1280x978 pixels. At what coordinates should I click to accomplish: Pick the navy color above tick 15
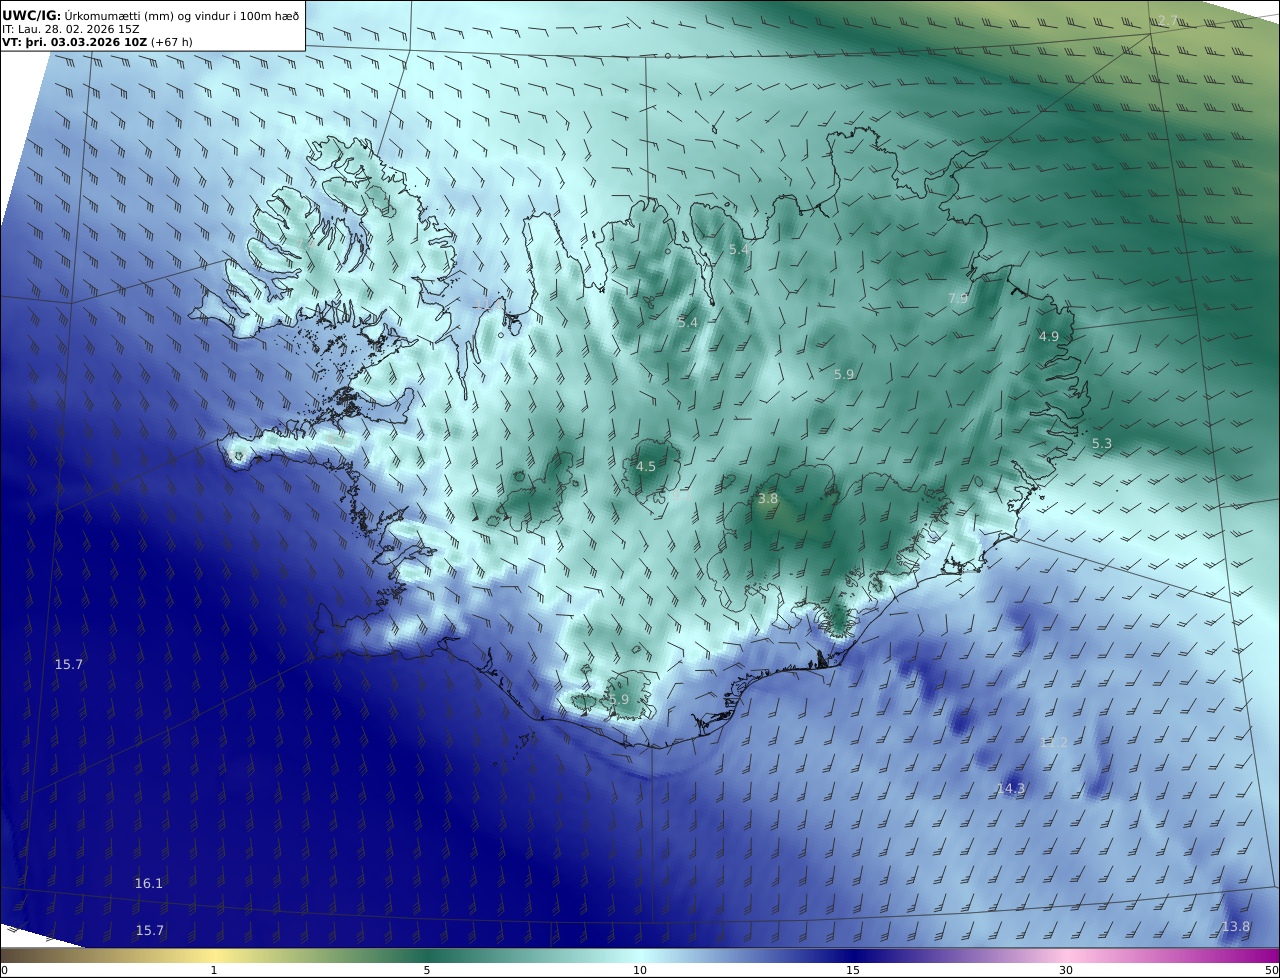click(x=853, y=955)
